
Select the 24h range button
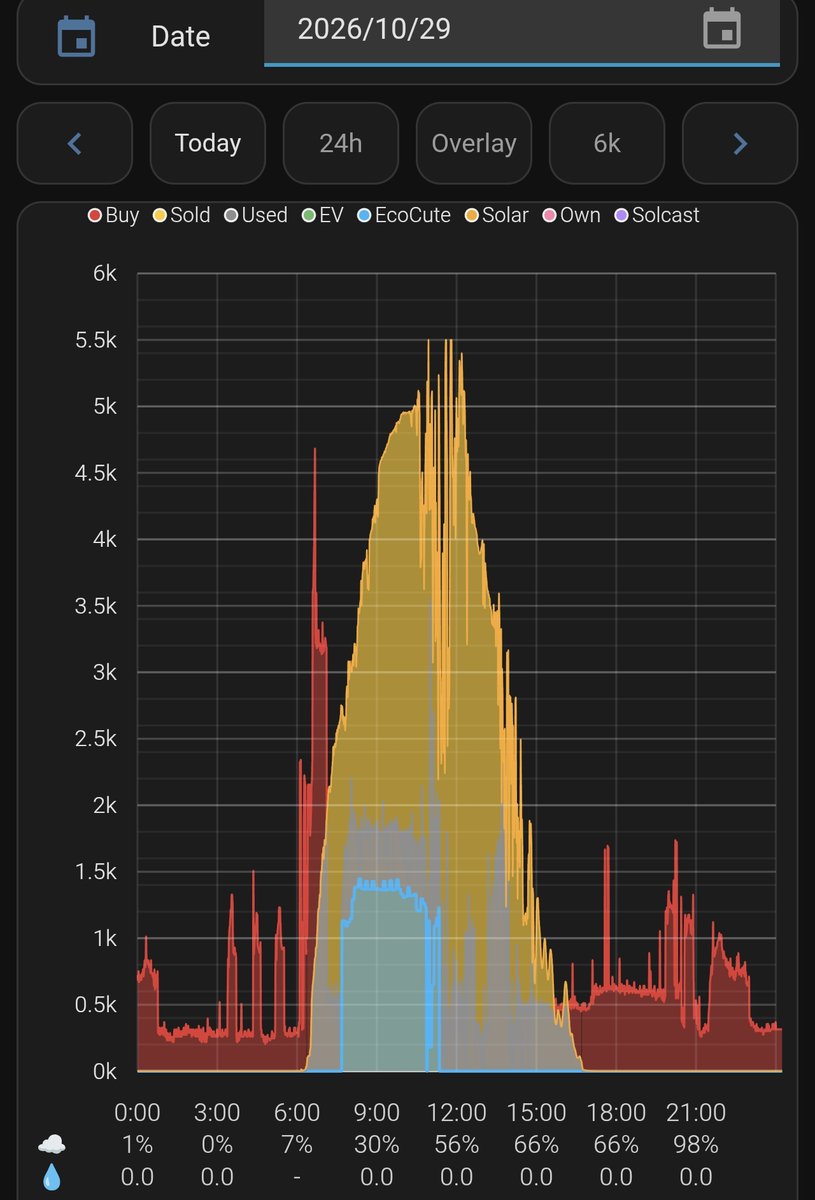point(341,144)
